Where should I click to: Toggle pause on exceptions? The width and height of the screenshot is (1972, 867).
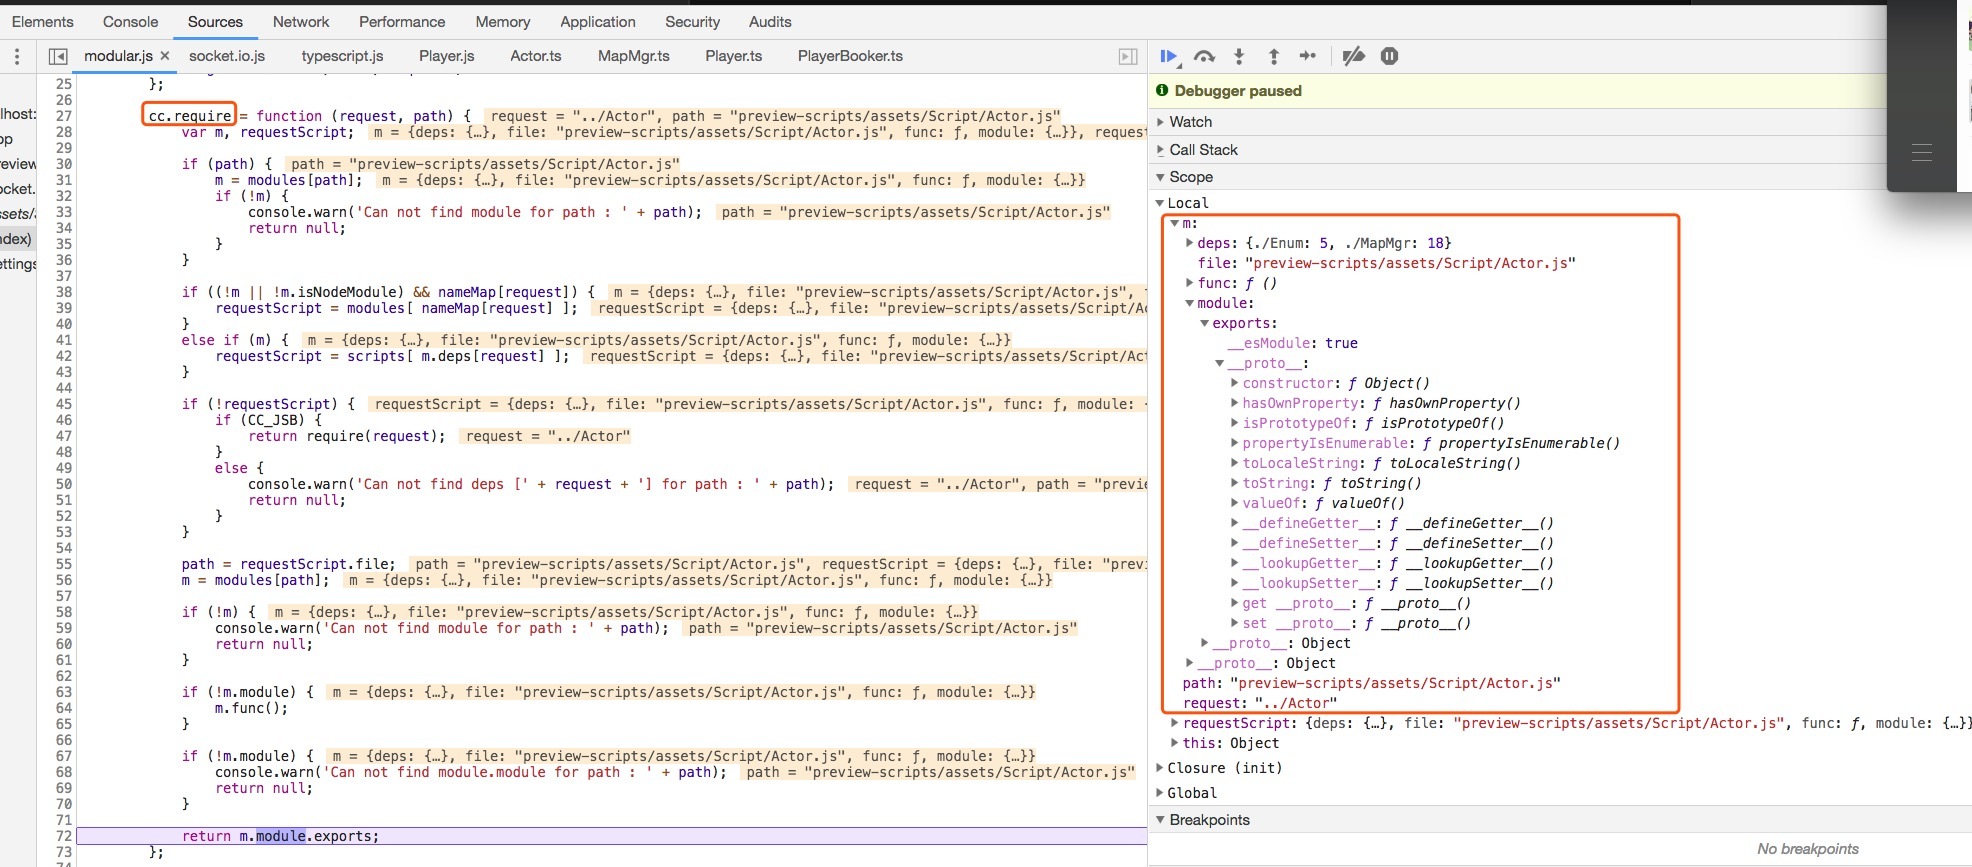1389,57
